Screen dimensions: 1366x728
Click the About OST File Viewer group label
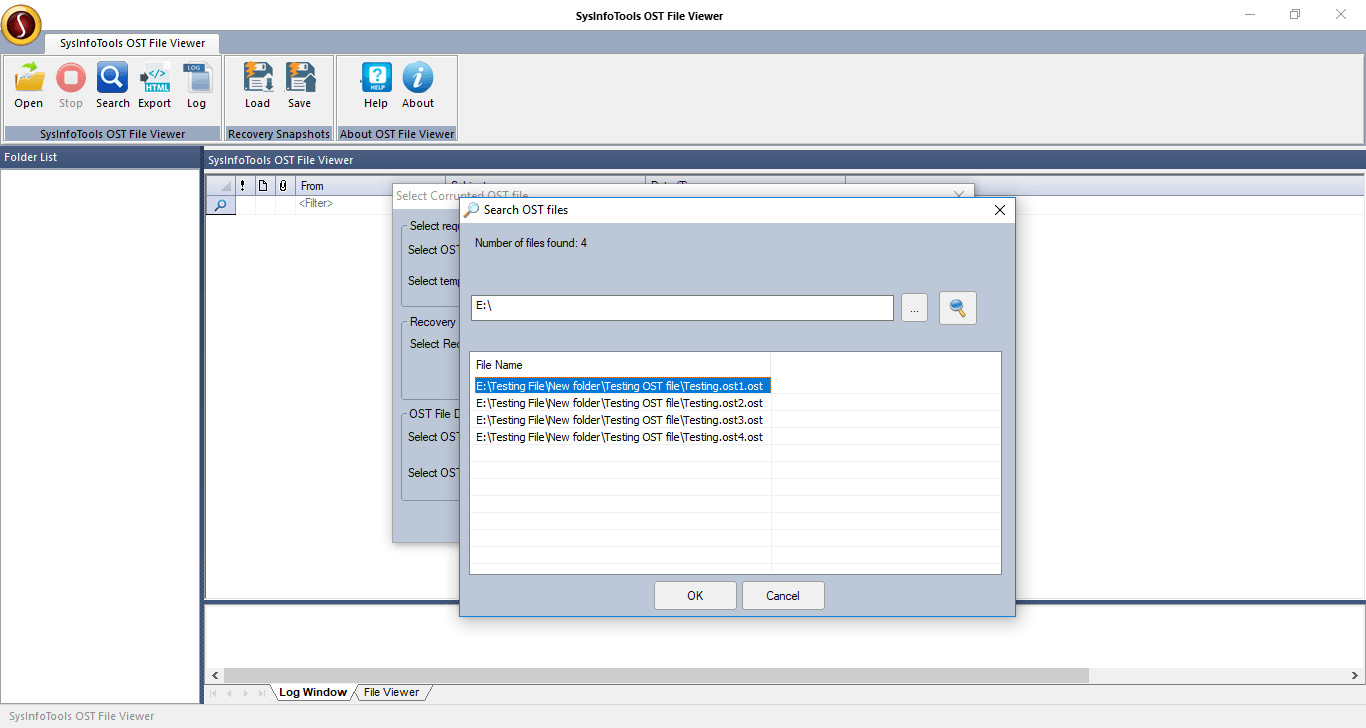point(397,134)
